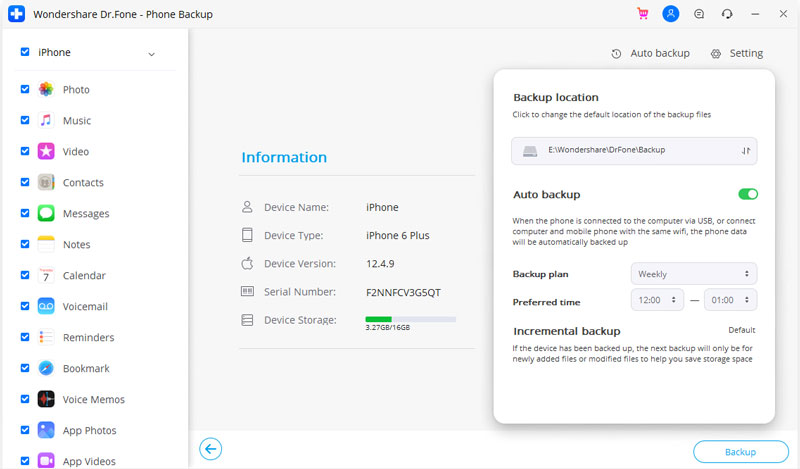Click the Reminders list icon

click(46, 337)
